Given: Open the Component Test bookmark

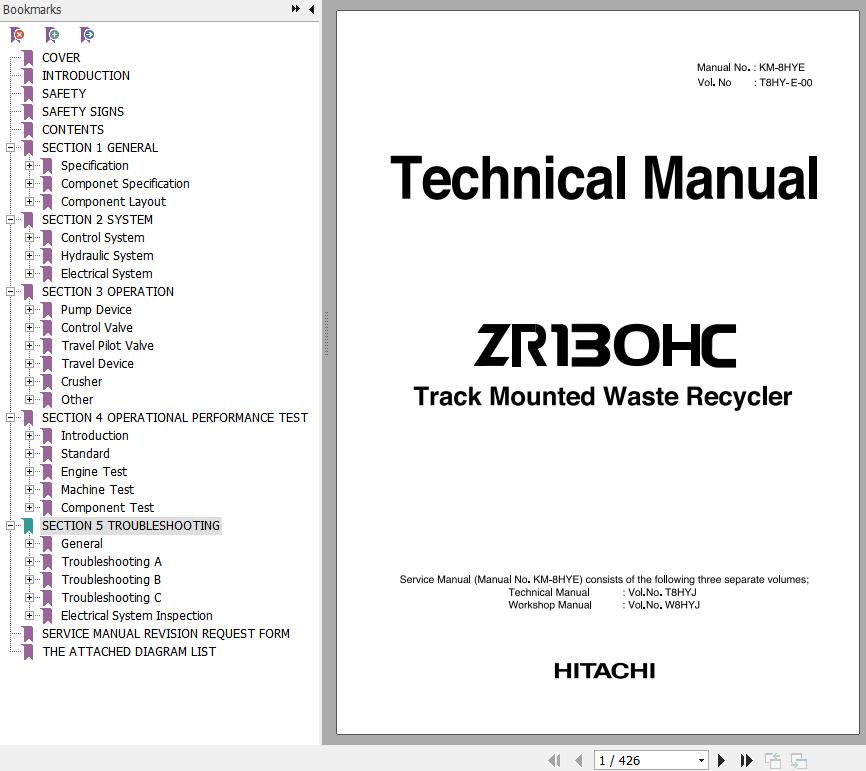Looking at the screenshot, I should [x=107, y=508].
